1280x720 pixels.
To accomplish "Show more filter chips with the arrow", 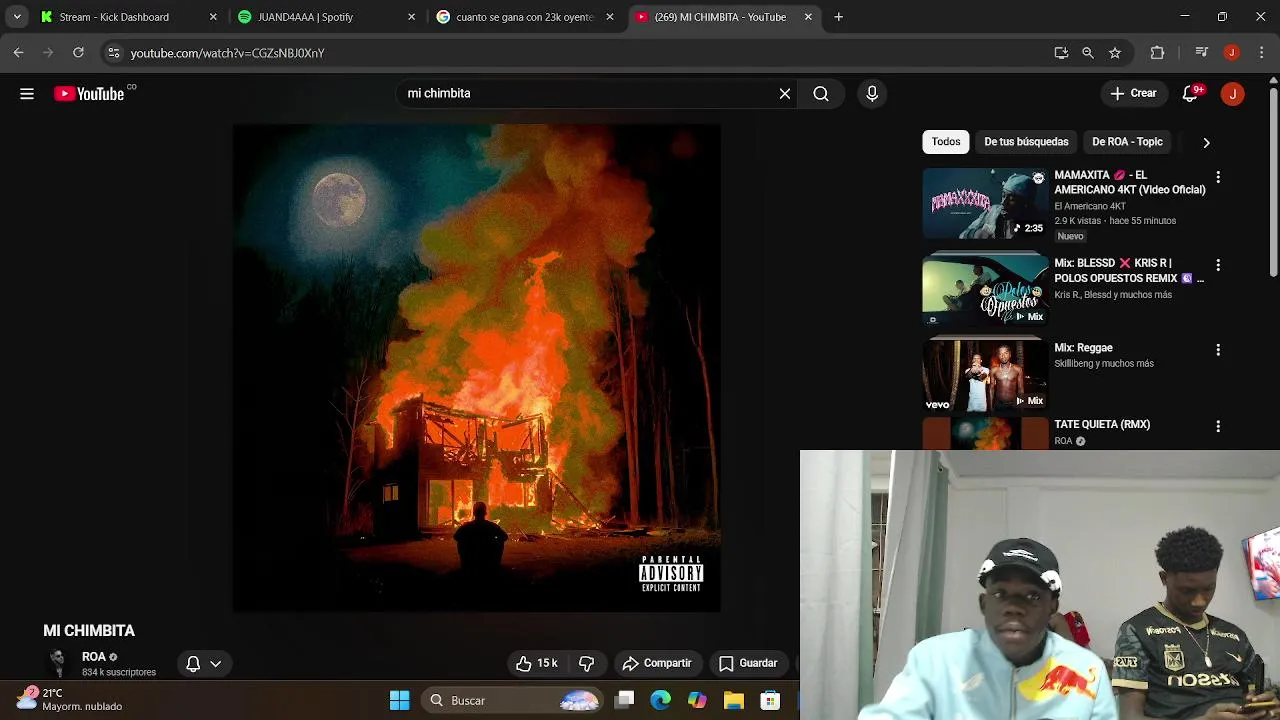I will pyautogui.click(x=1206, y=142).
